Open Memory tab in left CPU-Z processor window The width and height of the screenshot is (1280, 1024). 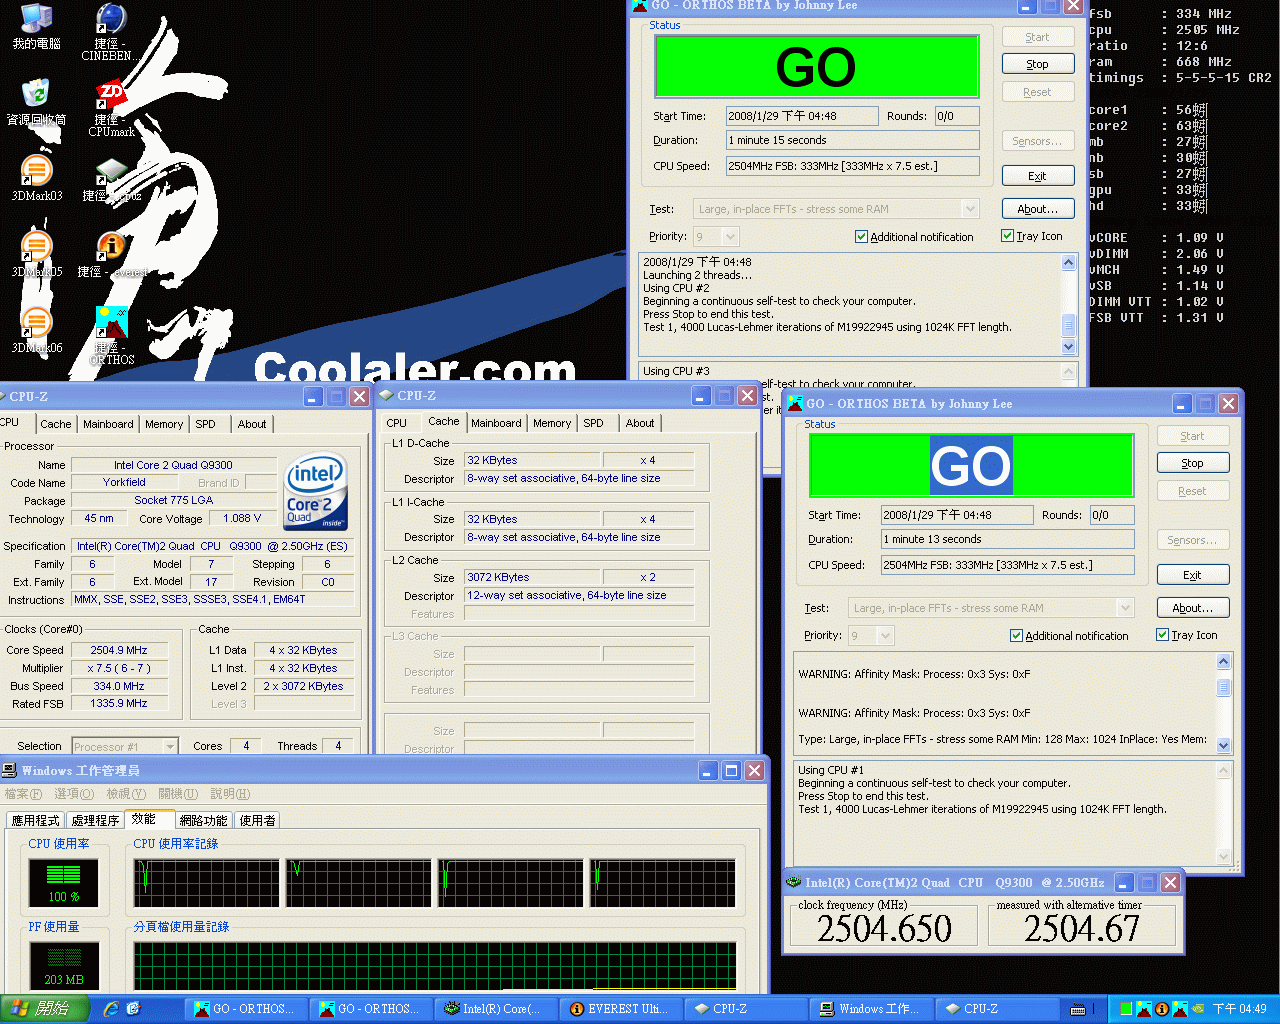coord(164,424)
